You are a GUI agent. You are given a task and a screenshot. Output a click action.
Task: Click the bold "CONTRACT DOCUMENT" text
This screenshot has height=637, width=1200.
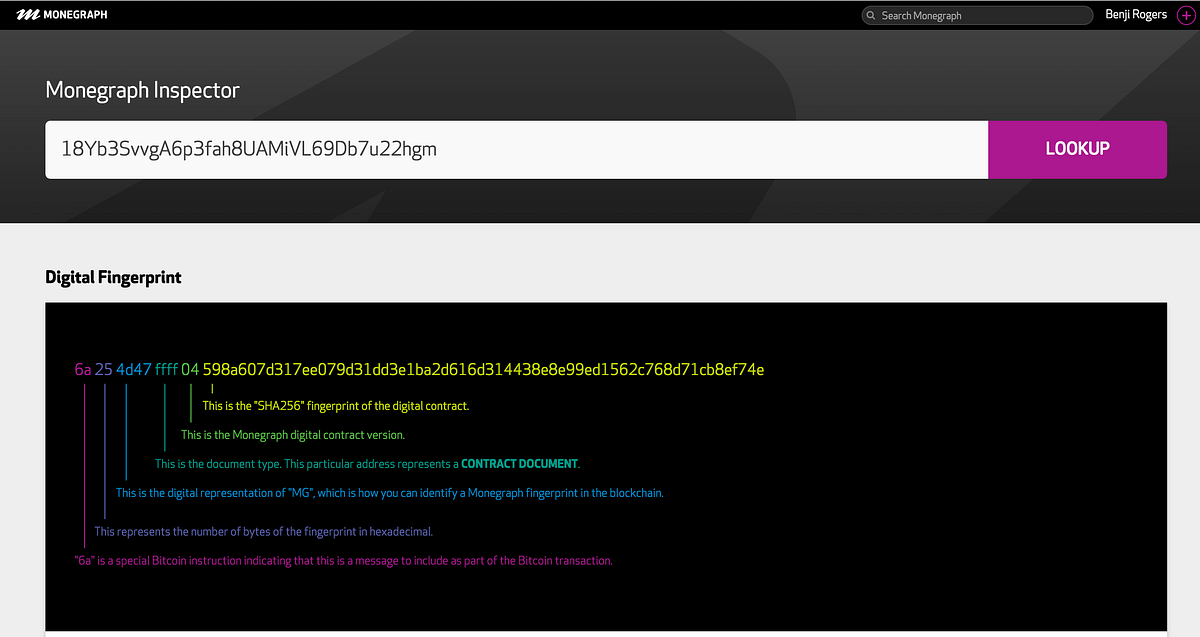point(519,464)
